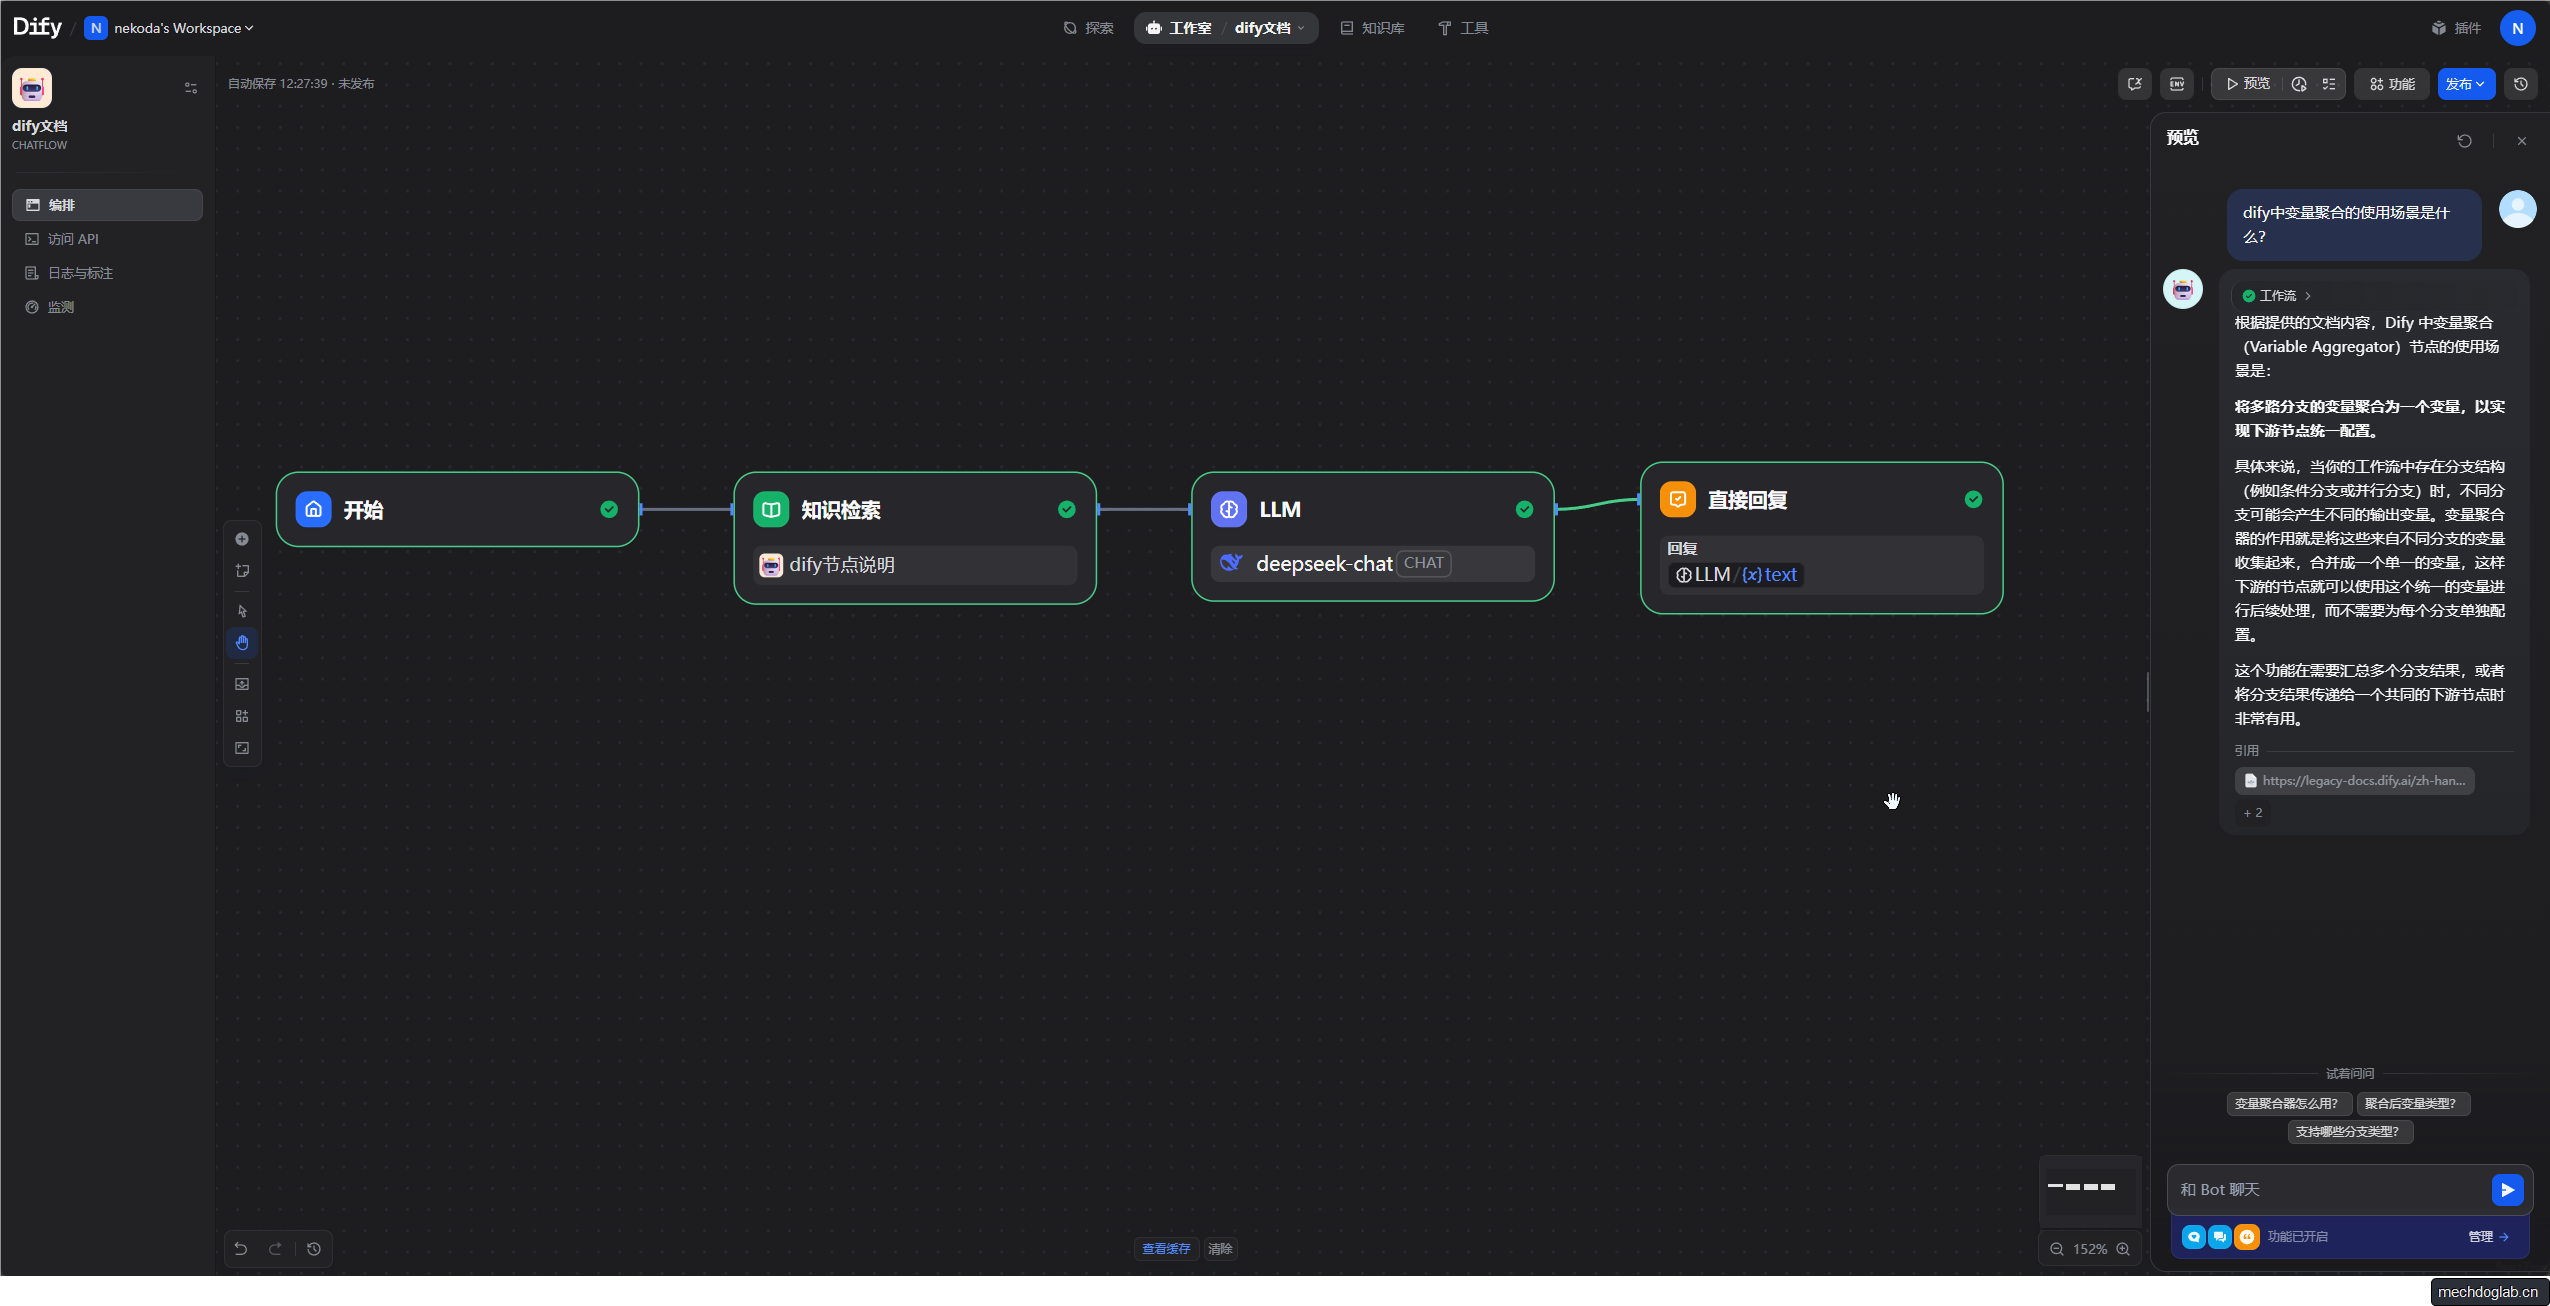This screenshot has width=2550, height=1306.
Task: Select 日志与标注 in sidebar
Action: pos(80,273)
